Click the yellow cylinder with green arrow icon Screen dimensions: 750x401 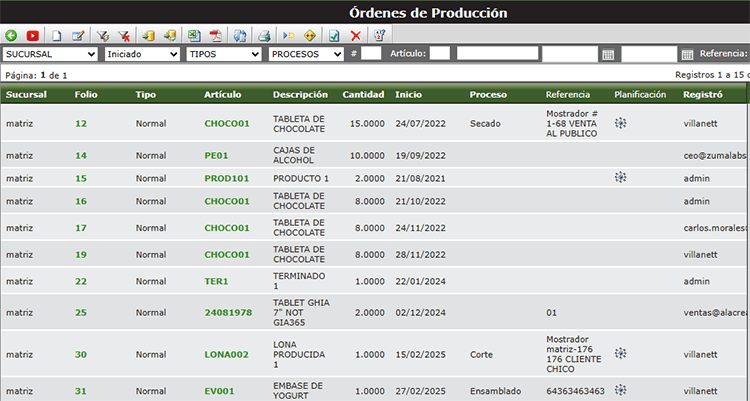pyautogui.click(x=148, y=35)
